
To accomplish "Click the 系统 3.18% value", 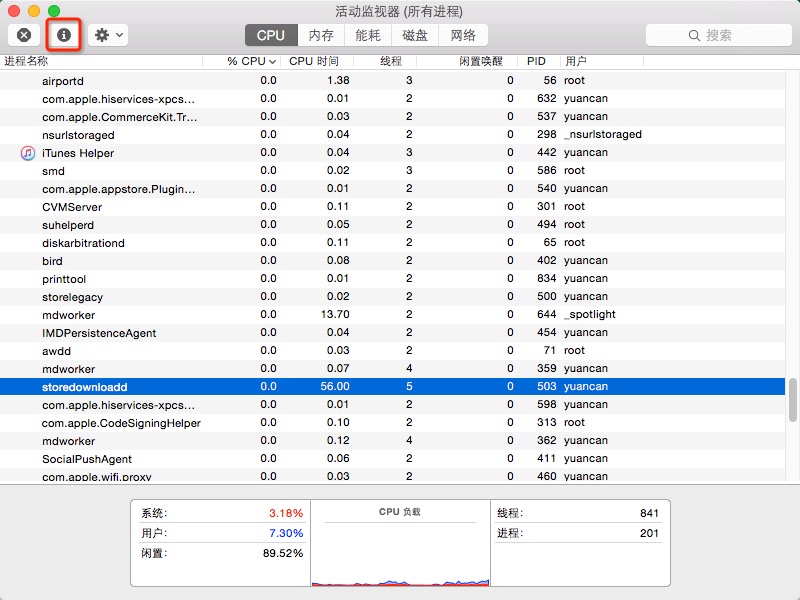I will (286, 513).
